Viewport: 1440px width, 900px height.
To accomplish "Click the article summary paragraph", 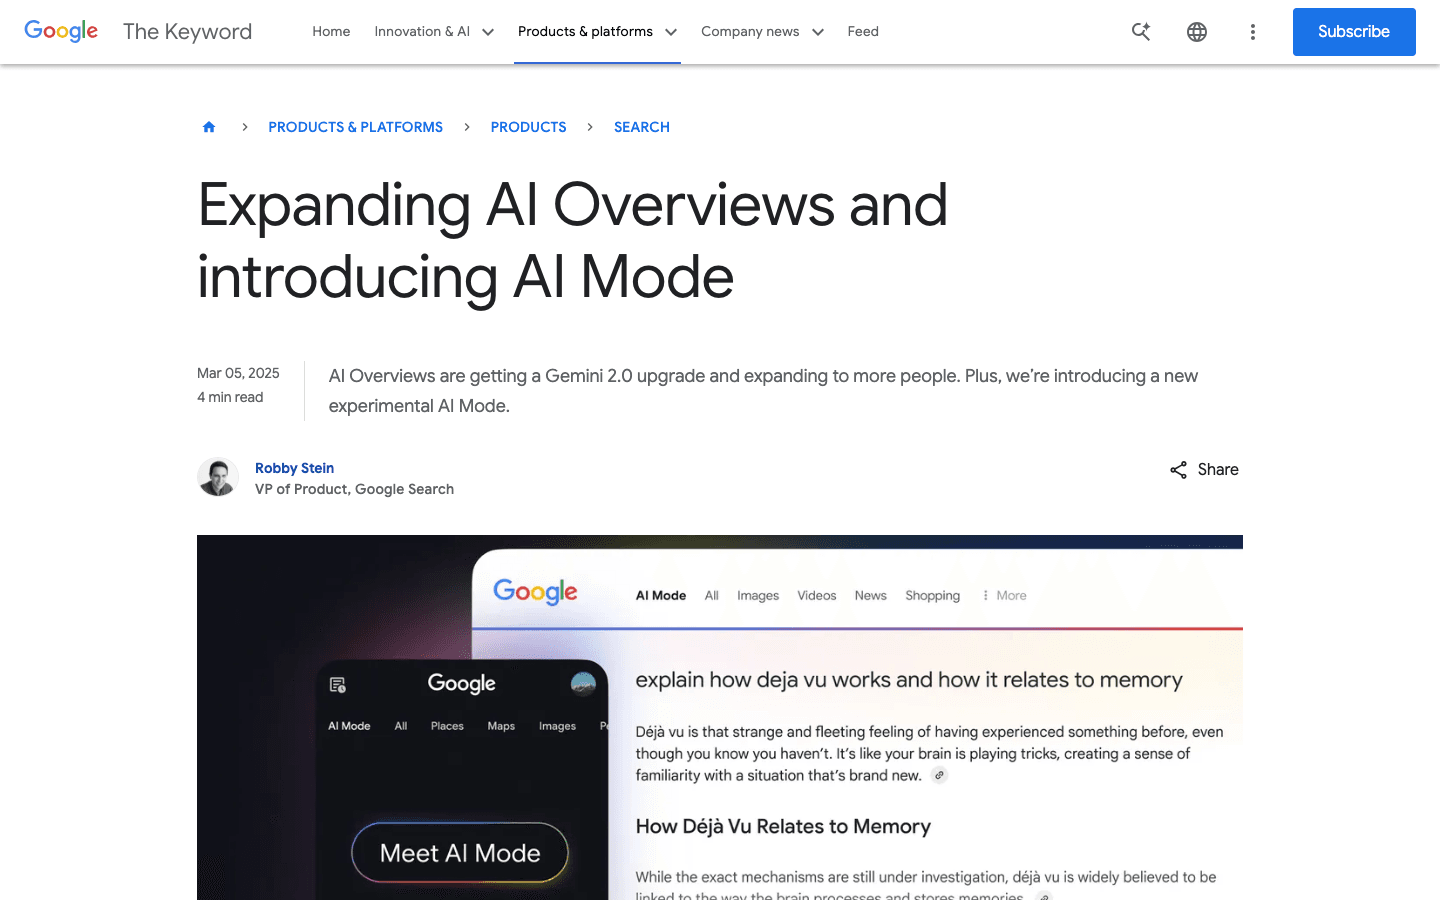I will tap(763, 391).
